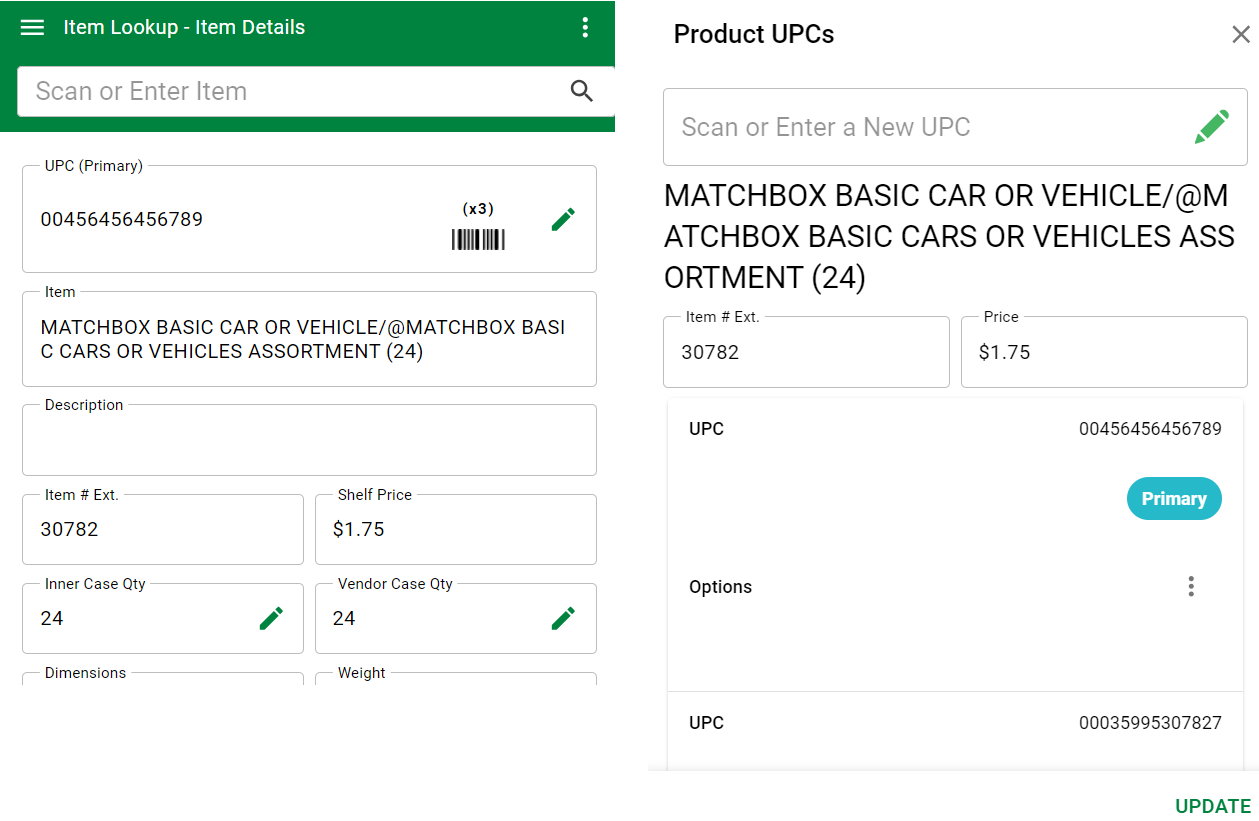This screenshot has height=821, width=1259.
Task: Click the Weight field label
Action: coord(361,673)
